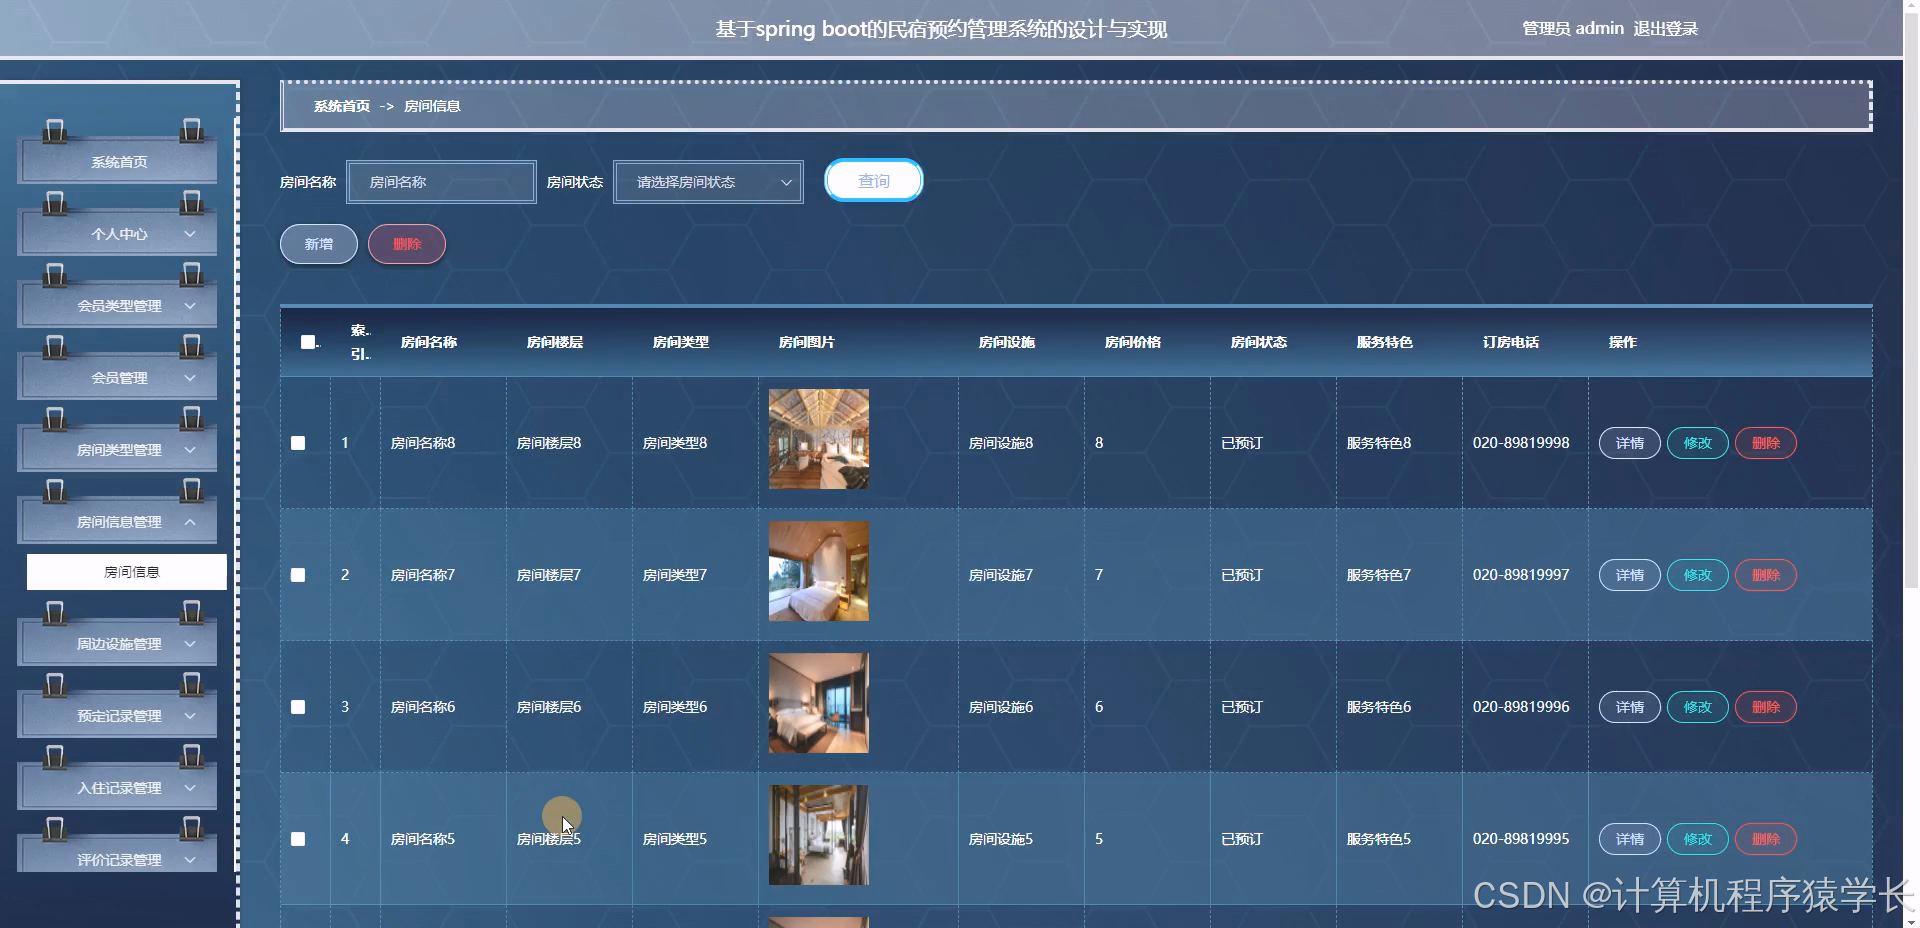Toggle the select-all header checkbox

(x=307, y=342)
